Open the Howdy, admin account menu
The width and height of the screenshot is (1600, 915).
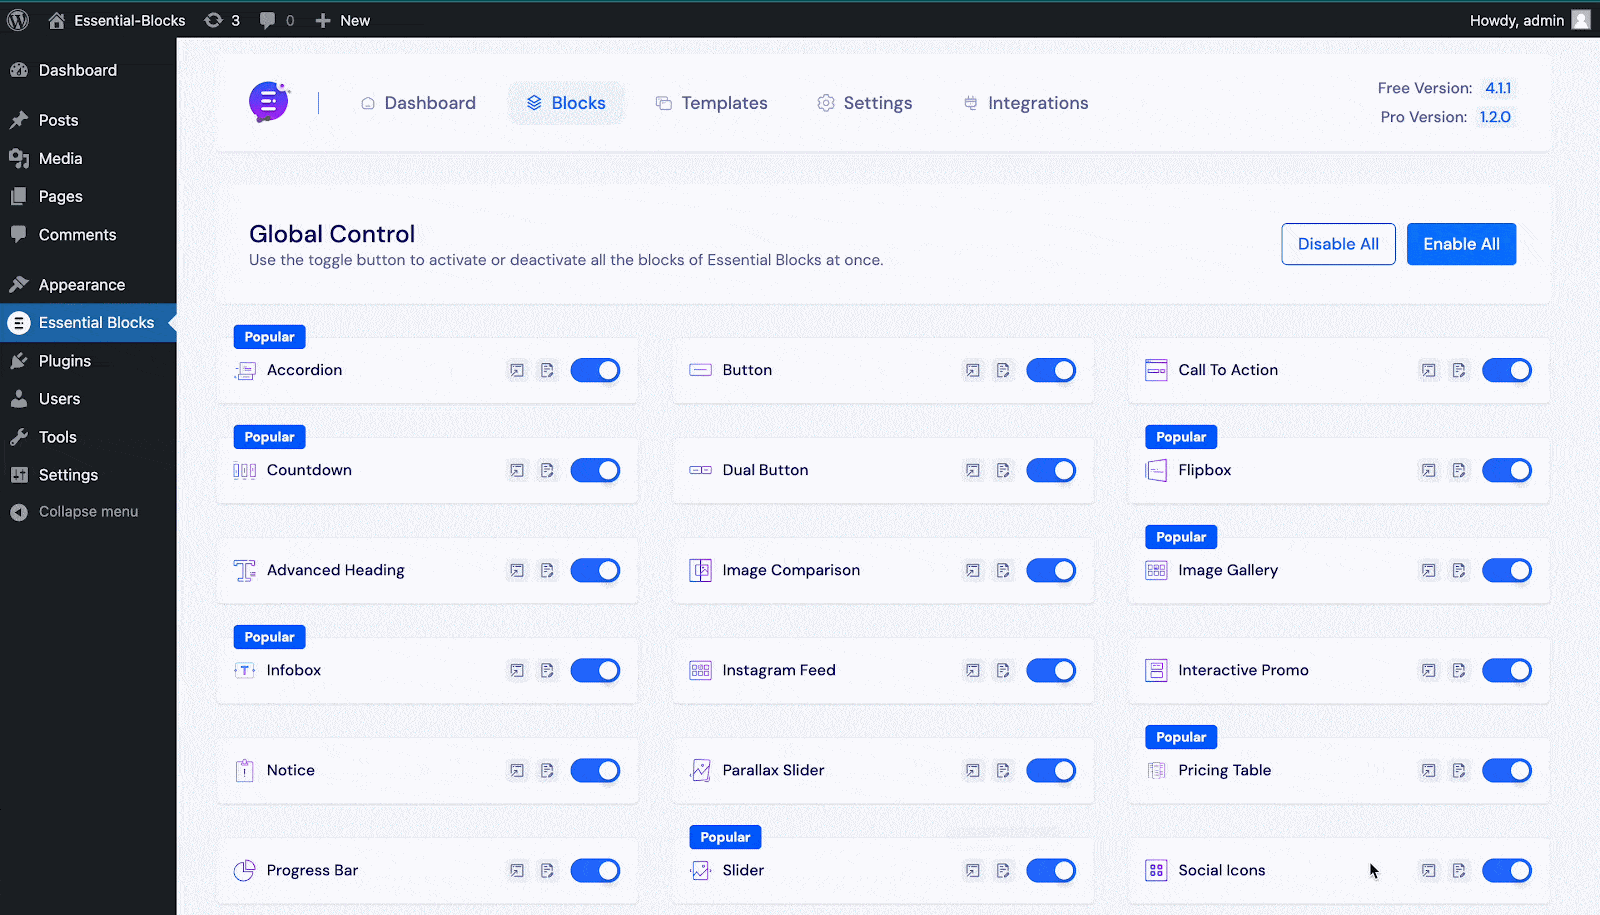(x=1530, y=20)
